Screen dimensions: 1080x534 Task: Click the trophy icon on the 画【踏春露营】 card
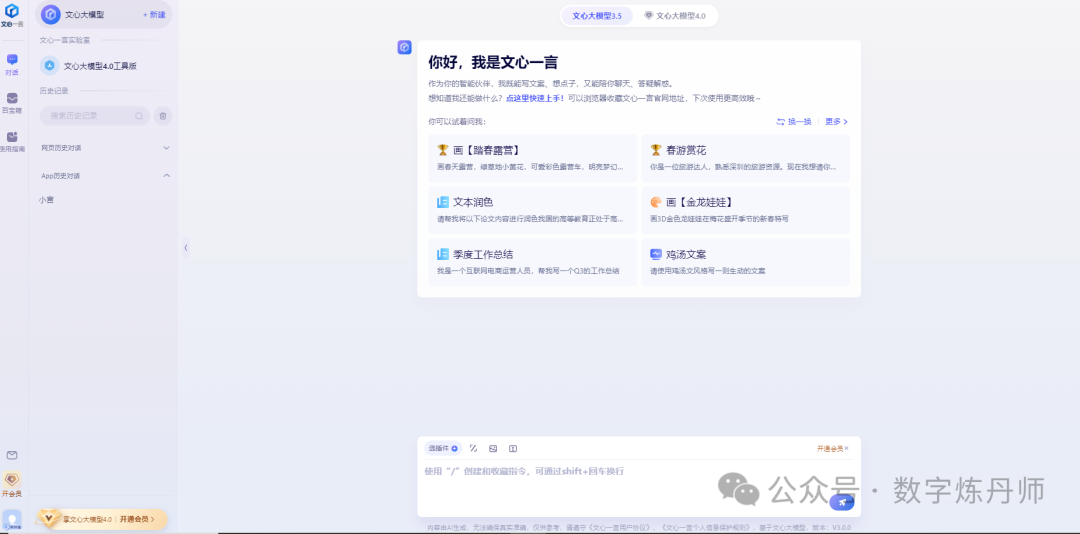pyautogui.click(x=443, y=150)
